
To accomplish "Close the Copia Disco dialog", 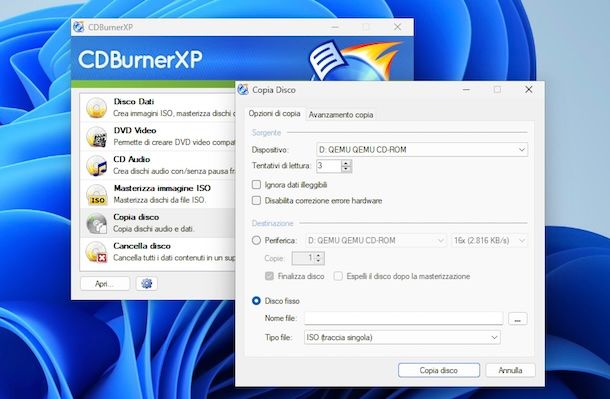I will point(528,89).
